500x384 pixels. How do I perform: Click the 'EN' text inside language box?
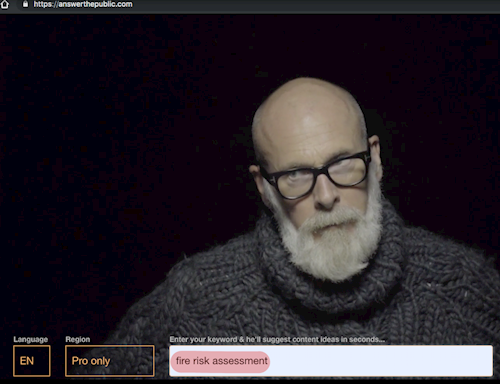point(27,361)
